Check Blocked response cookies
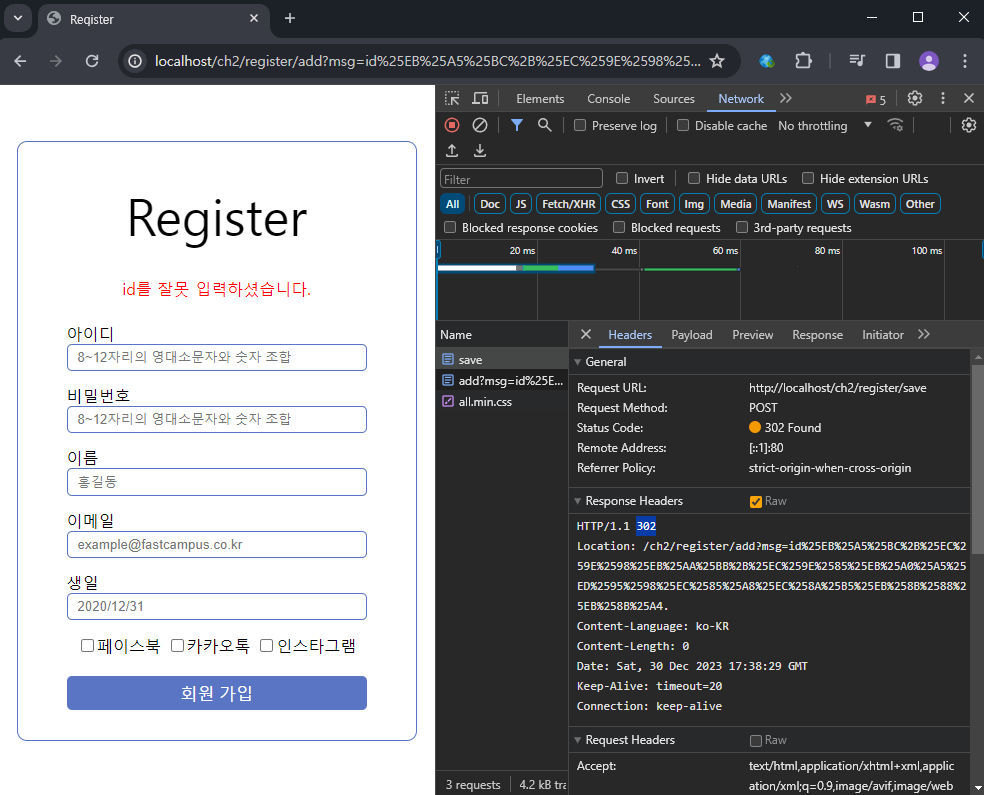This screenshot has width=984, height=795. point(450,227)
